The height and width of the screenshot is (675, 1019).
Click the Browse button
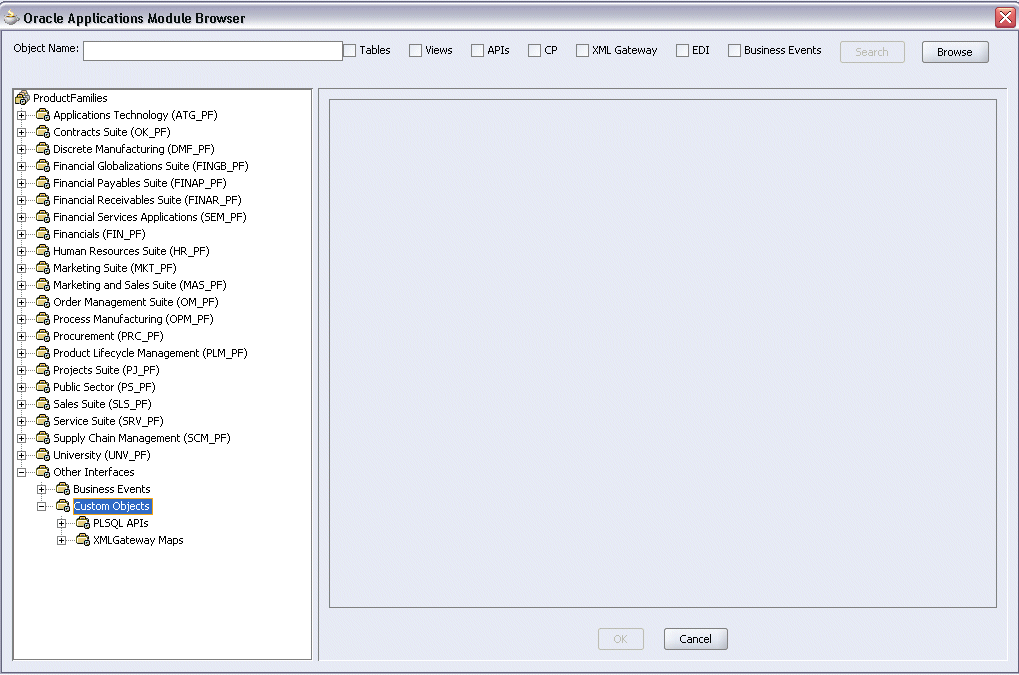(955, 52)
